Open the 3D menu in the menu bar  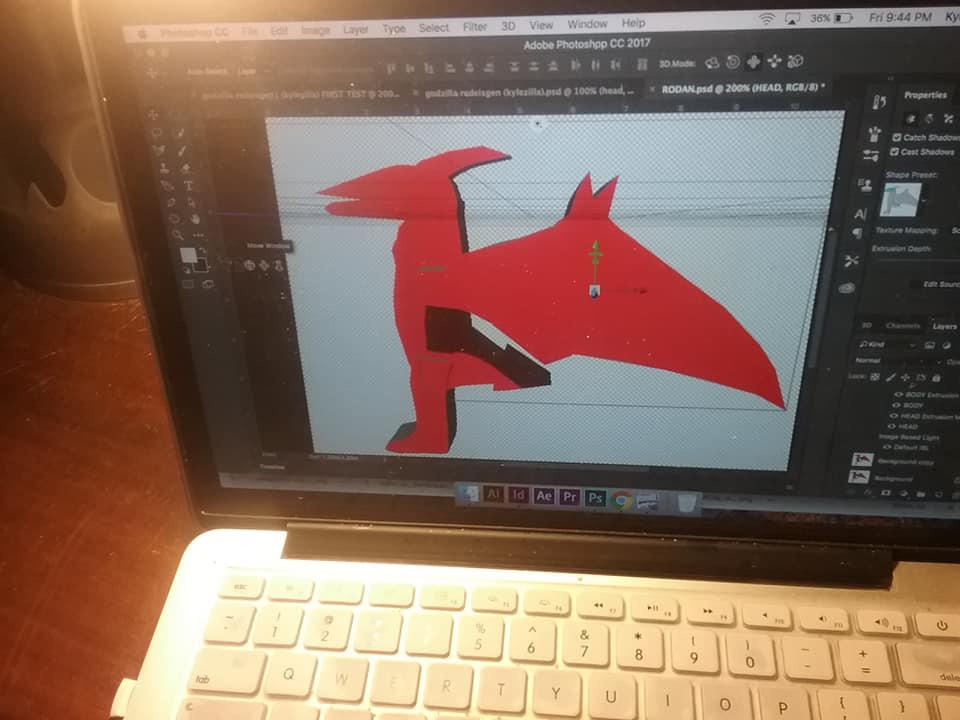(506, 24)
